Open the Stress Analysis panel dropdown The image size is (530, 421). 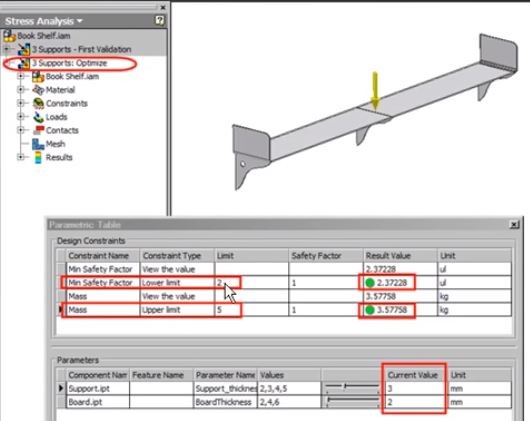[80, 21]
